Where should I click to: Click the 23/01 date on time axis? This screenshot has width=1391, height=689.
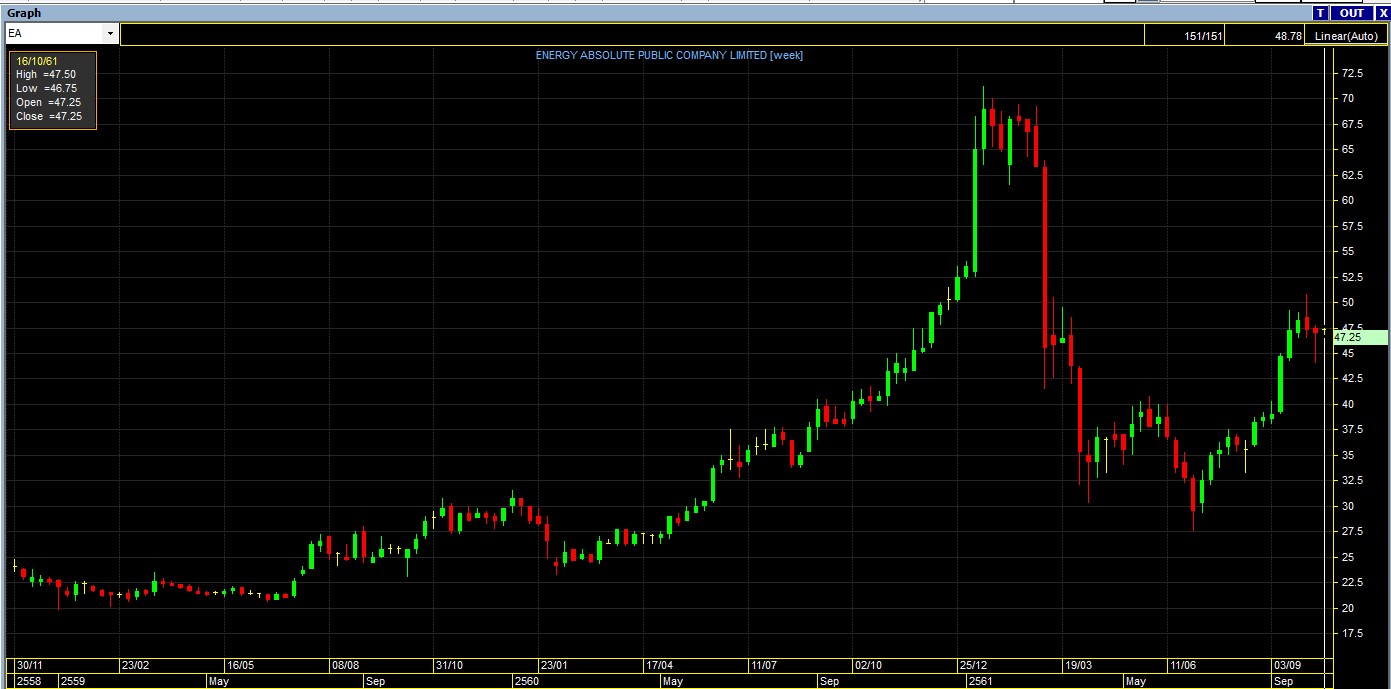(x=554, y=665)
